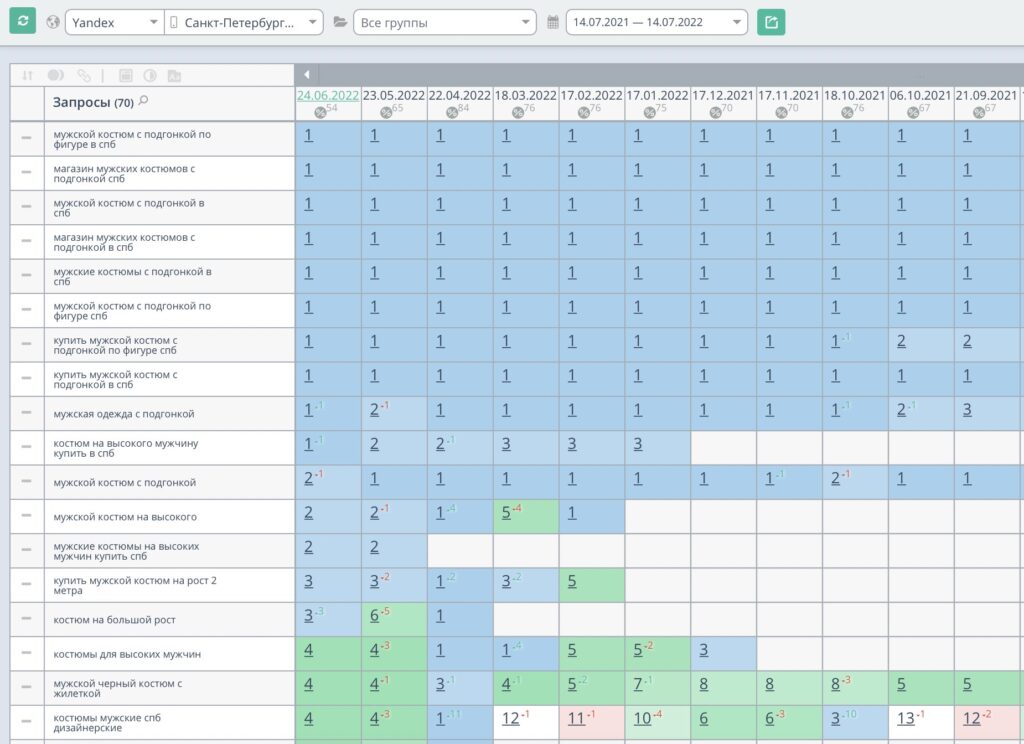Select the 17.02.2022 date column header
This screenshot has height=744, width=1024.
(591, 95)
